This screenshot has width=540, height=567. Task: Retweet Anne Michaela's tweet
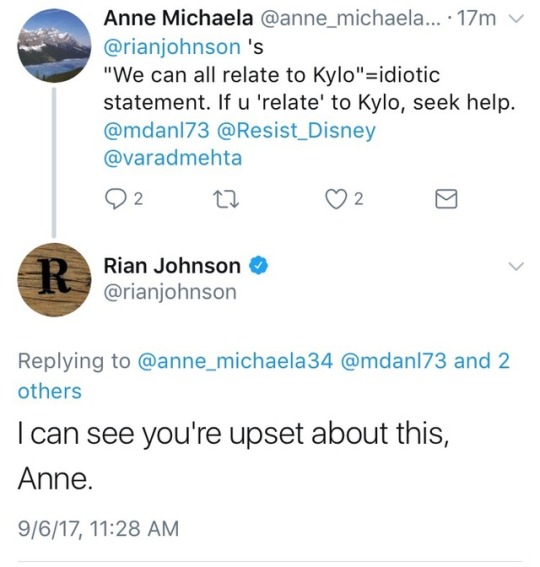tap(226, 200)
